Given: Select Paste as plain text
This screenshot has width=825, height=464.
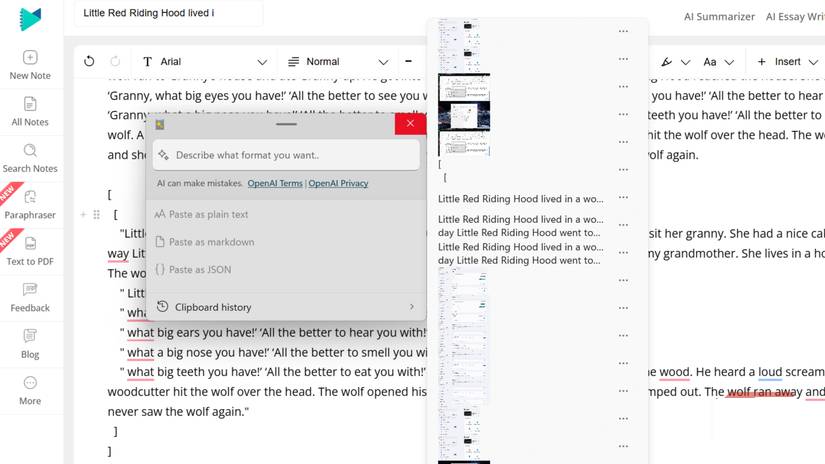Looking at the screenshot, I should pyautogui.click(x=286, y=214).
